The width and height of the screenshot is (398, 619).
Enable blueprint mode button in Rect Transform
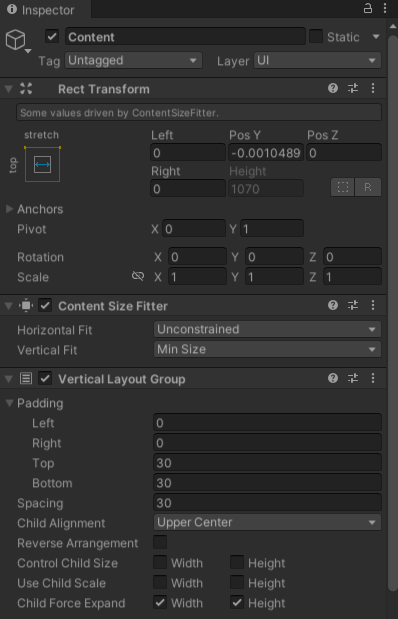343,187
